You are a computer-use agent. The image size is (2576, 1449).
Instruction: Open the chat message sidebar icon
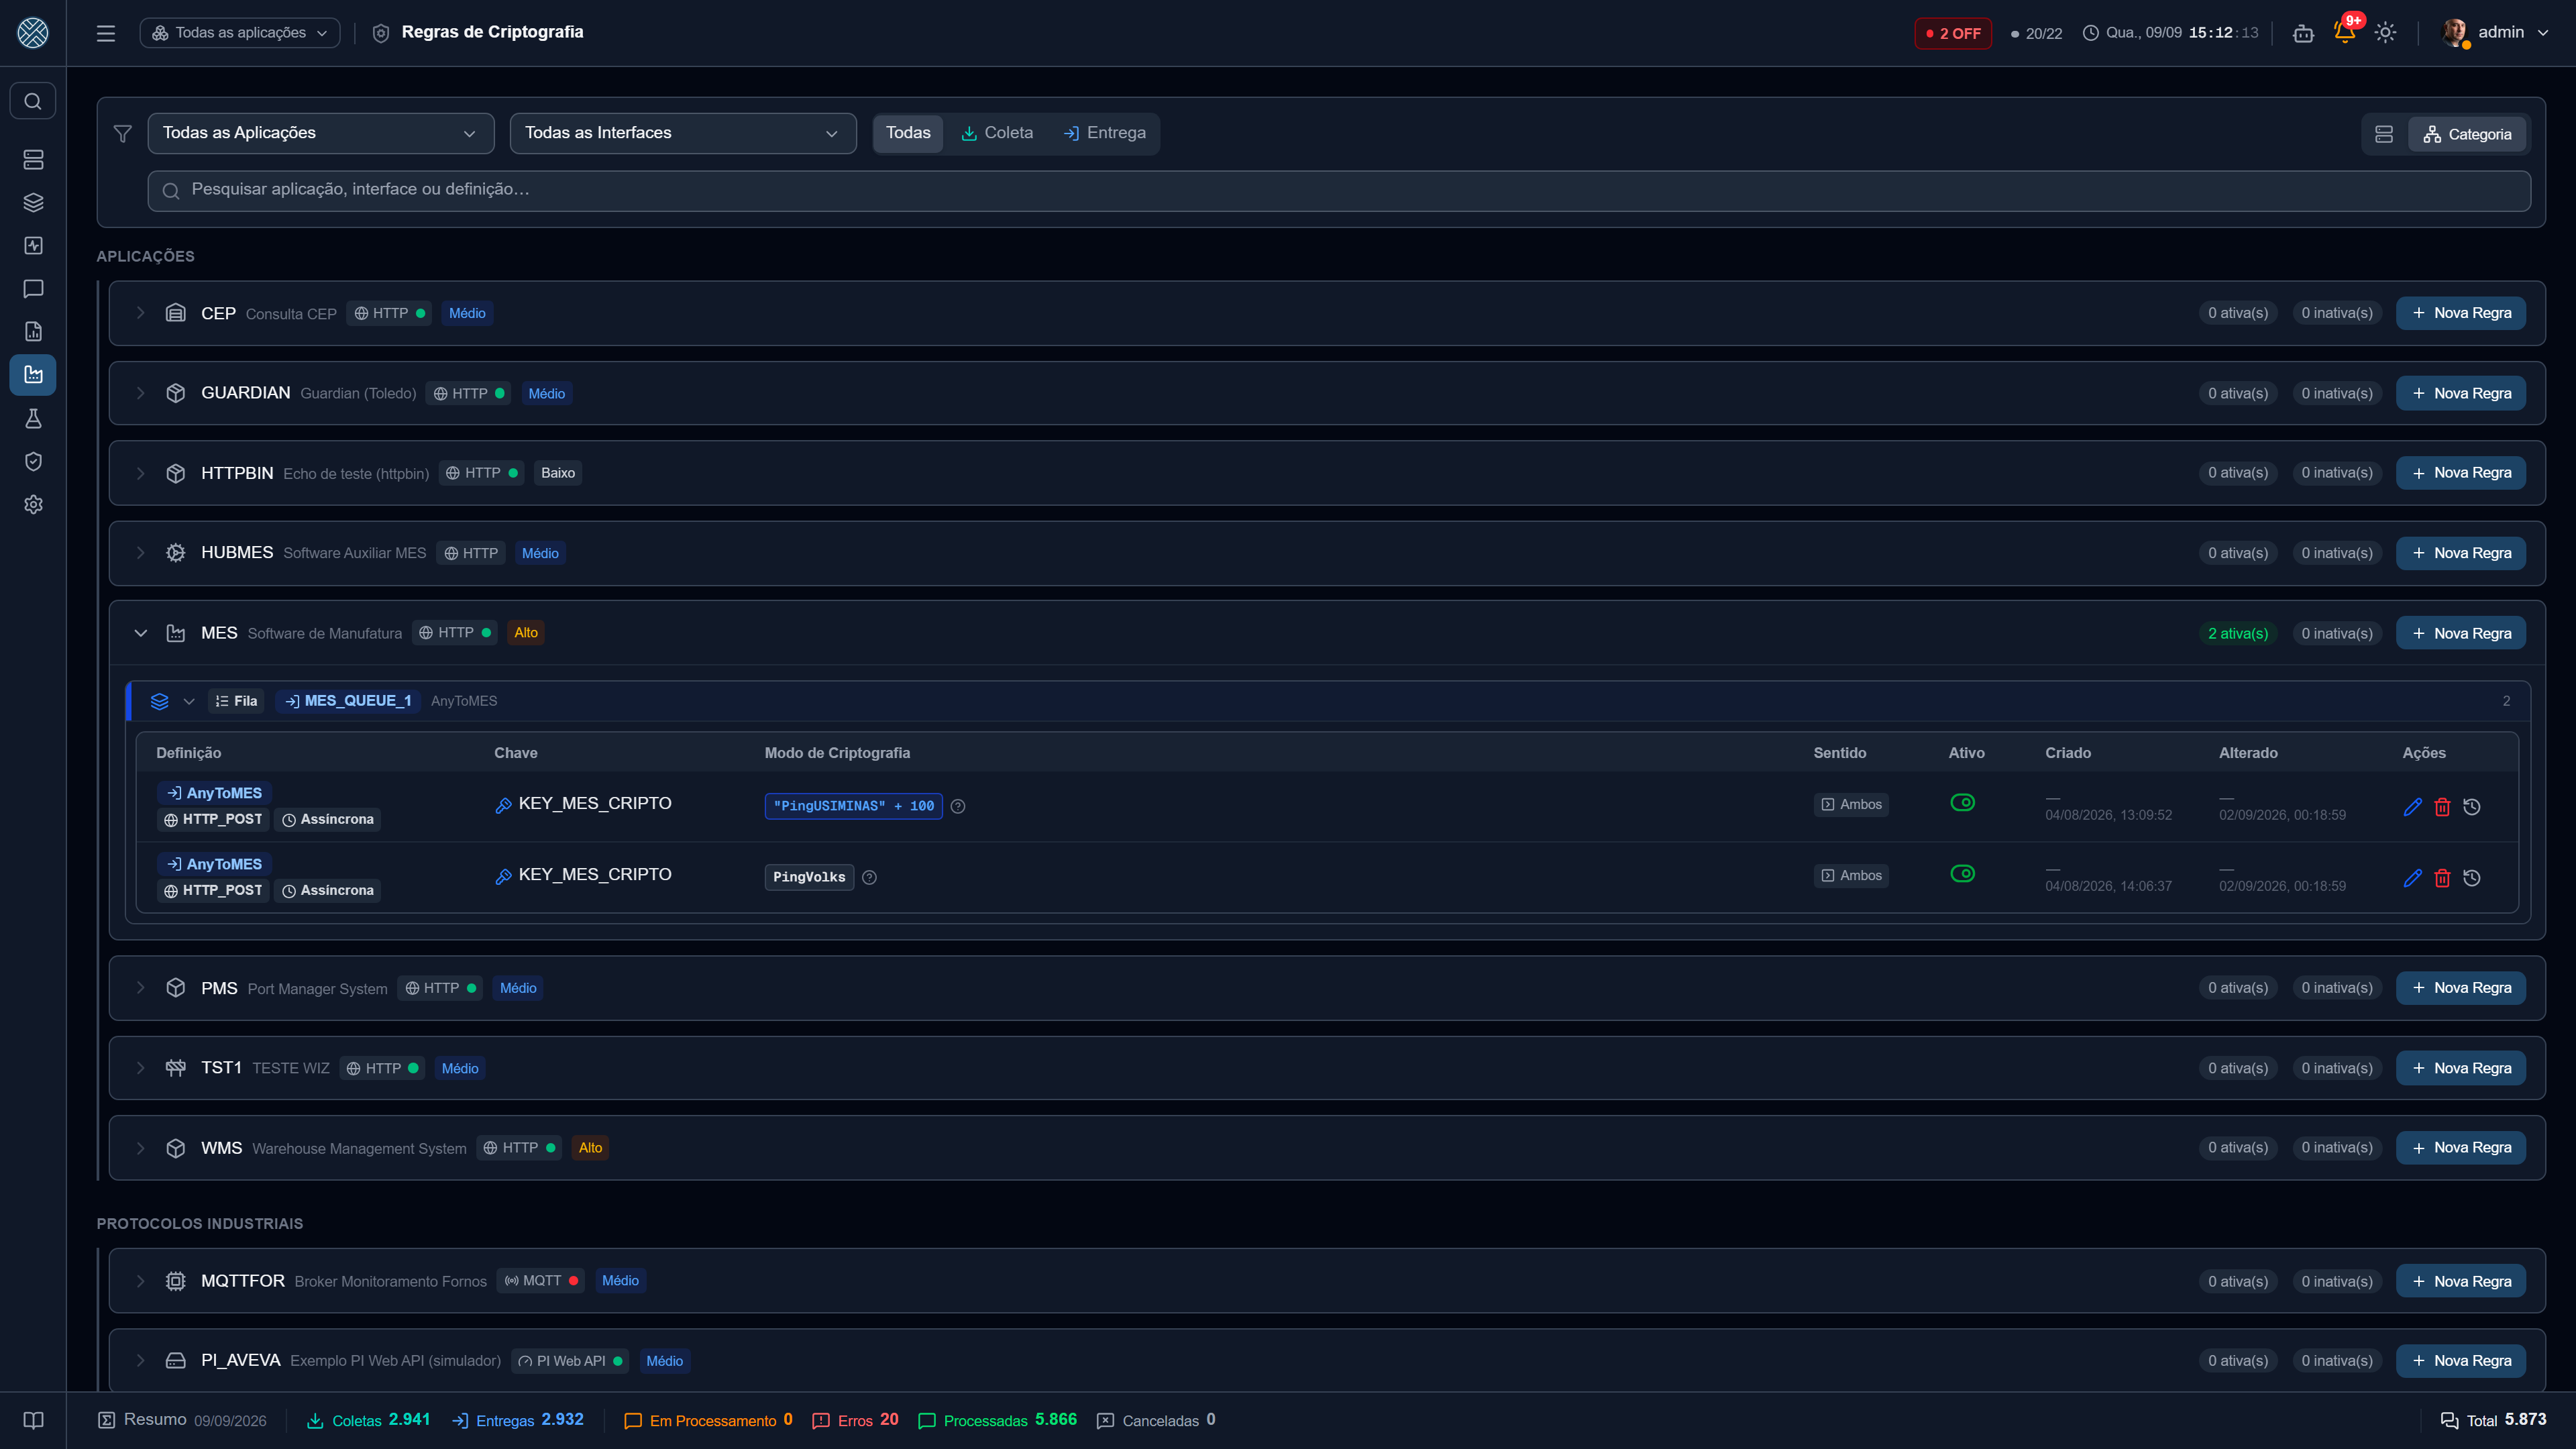(33, 288)
